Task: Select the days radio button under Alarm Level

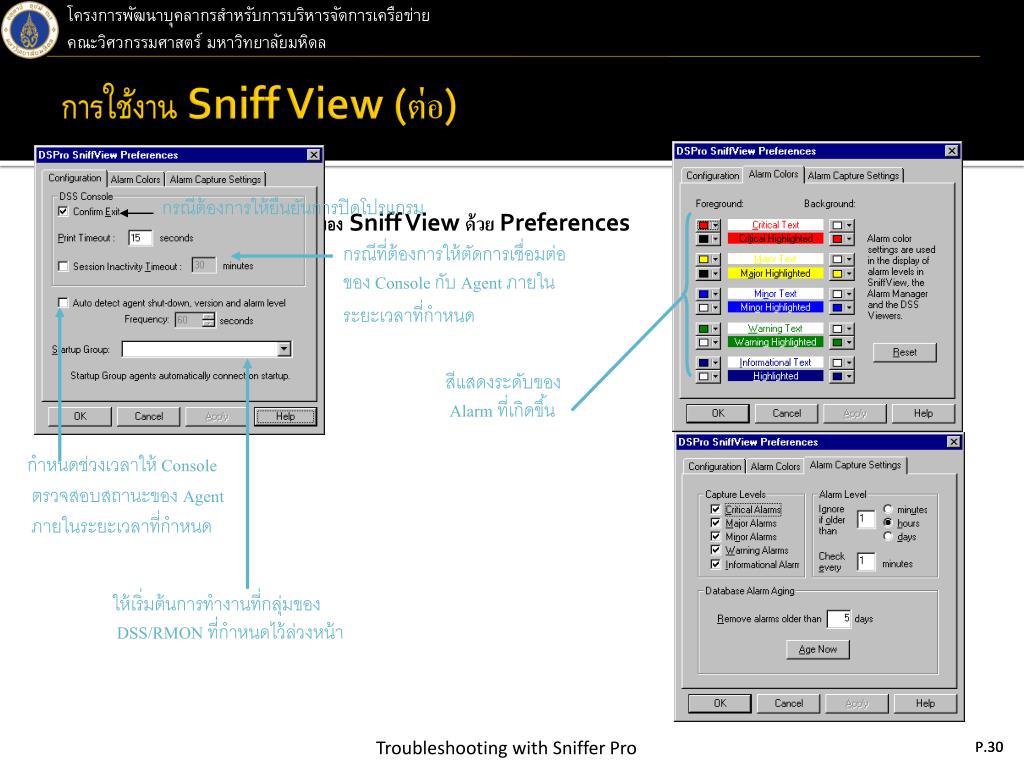Action: (x=888, y=536)
